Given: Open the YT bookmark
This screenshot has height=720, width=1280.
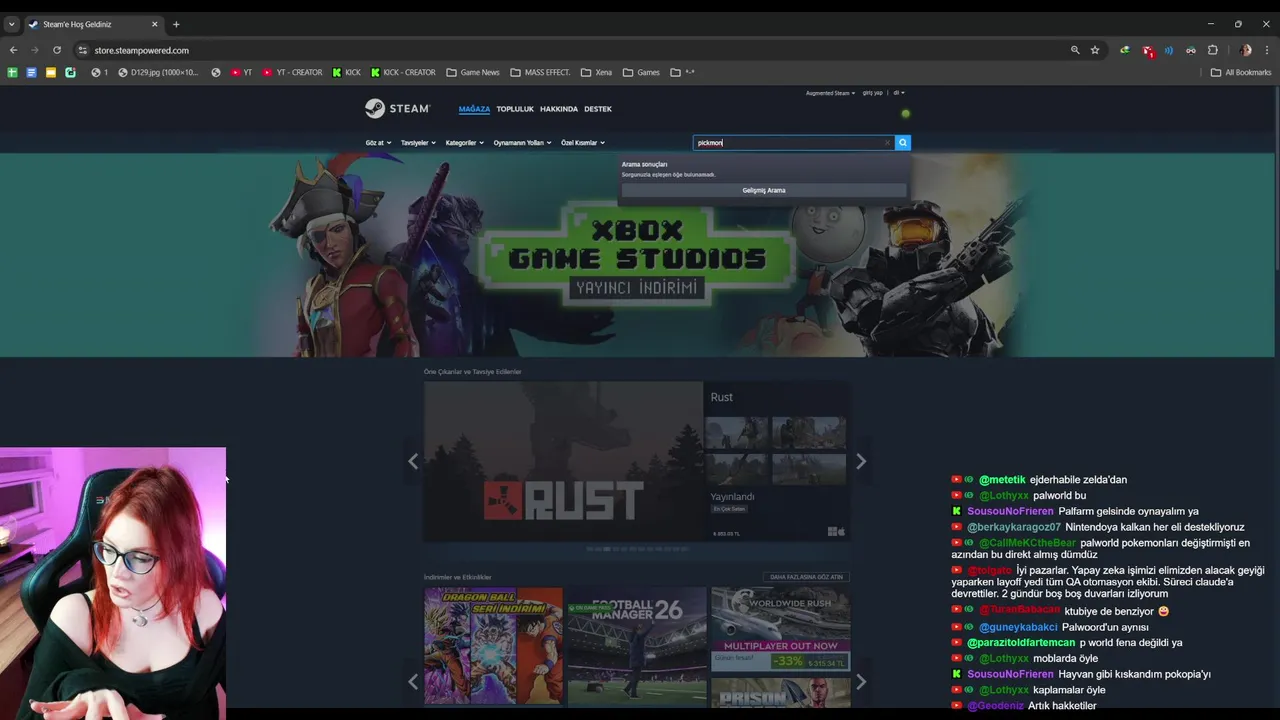Looking at the screenshot, I should coord(241,72).
